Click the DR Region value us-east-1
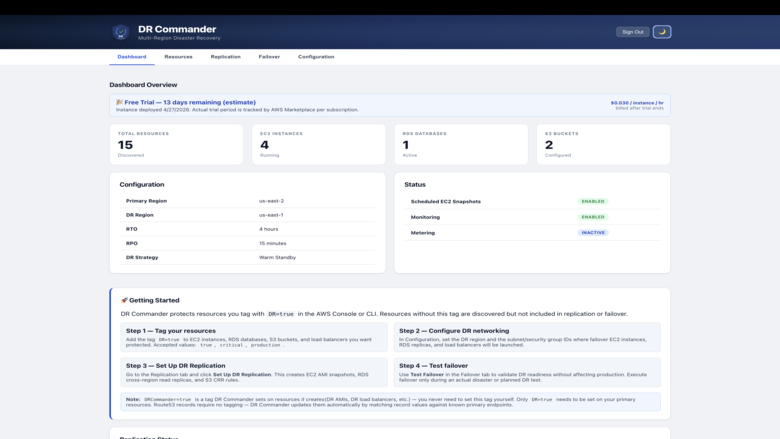 (x=271, y=215)
